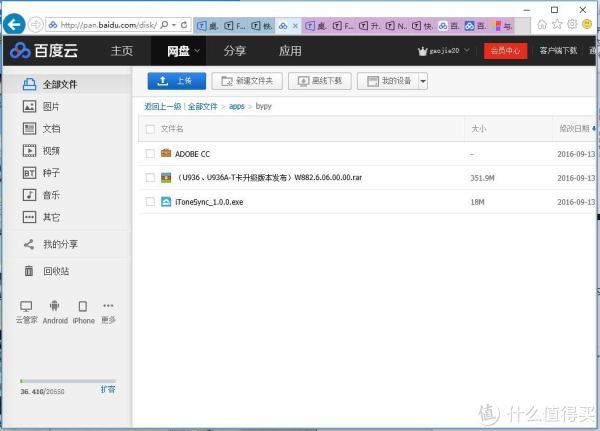Check the W882.6.06.00.00.rar row checkbox
The image size is (600, 431).
[150, 178]
